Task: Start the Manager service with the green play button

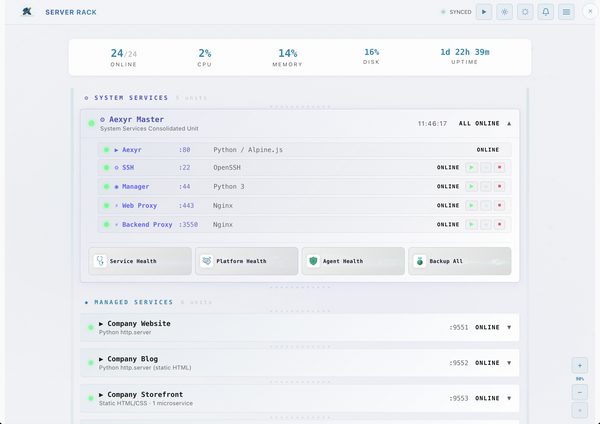Action: 471,186
